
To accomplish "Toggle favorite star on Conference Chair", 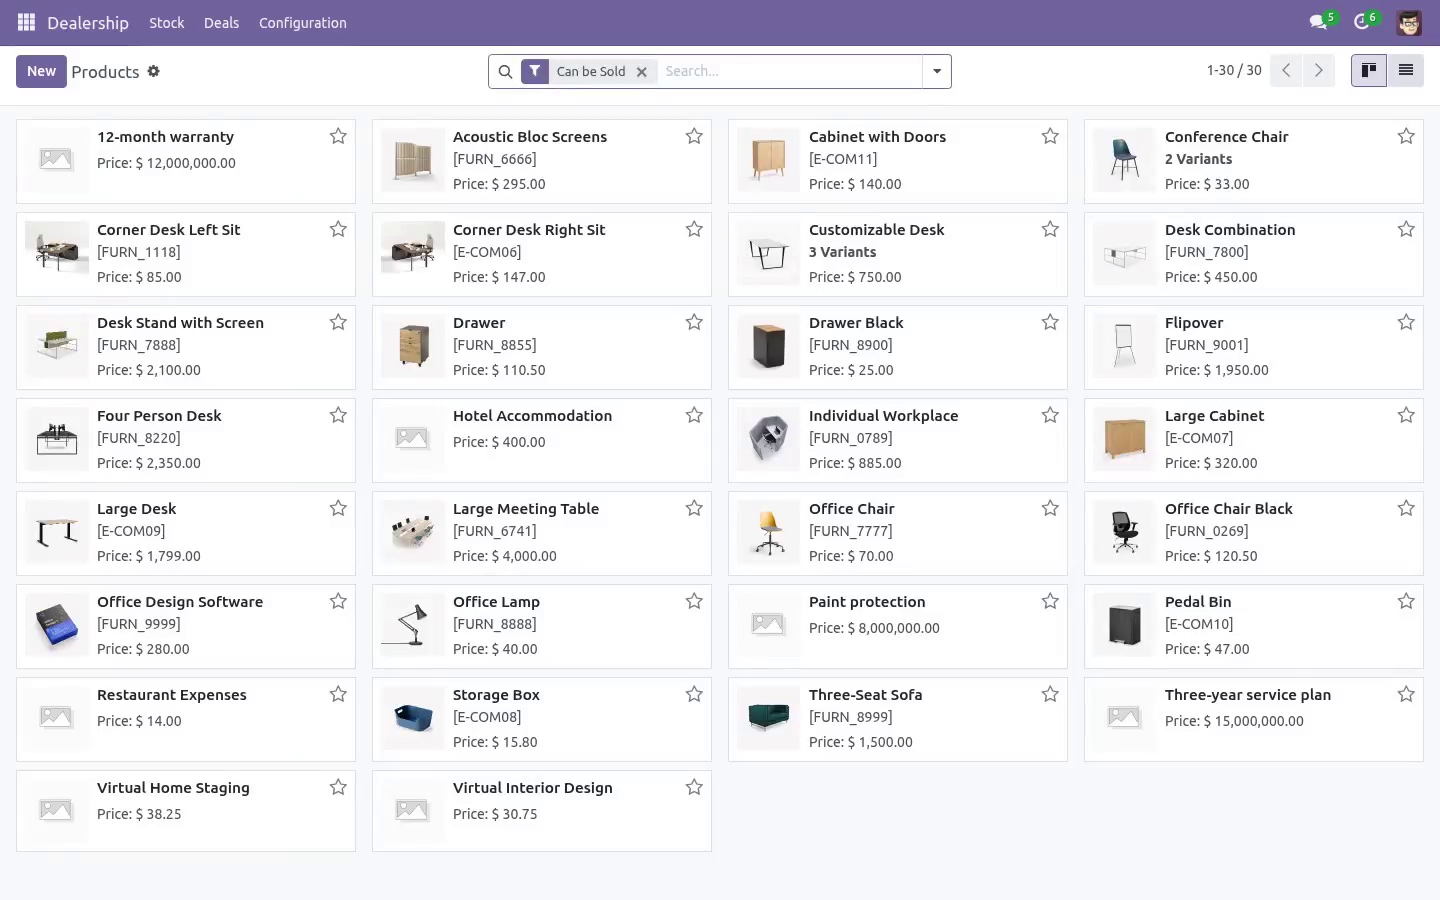I will [x=1406, y=136].
